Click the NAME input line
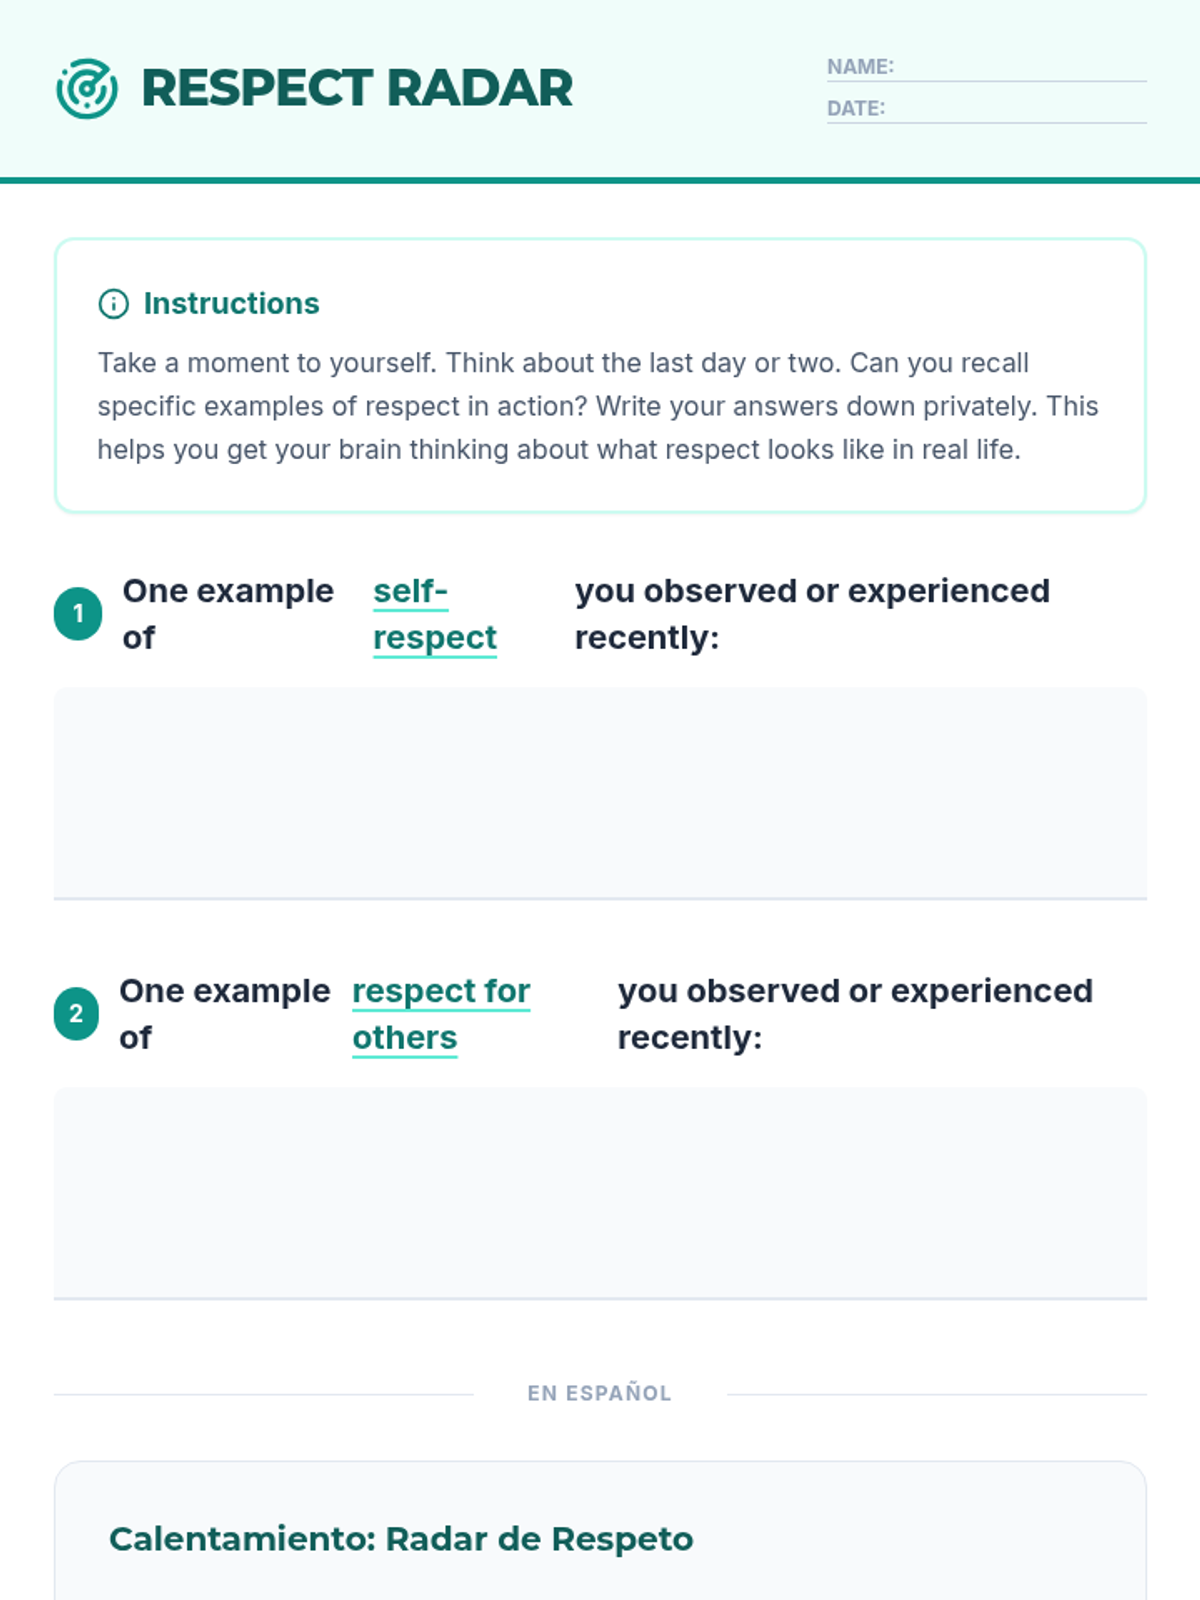Screen dimensions: 1200x1600 [1020, 68]
